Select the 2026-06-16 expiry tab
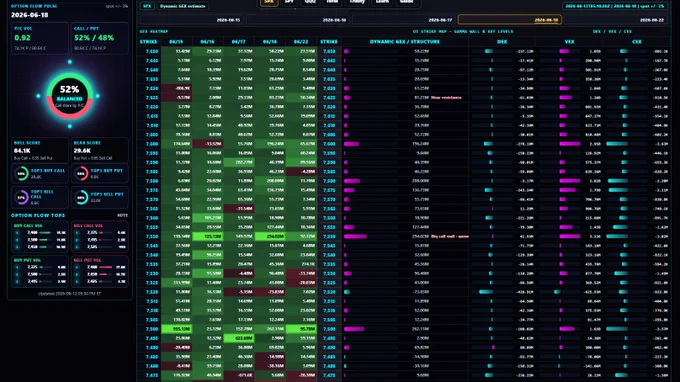The image size is (680, 382). tap(298, 20)
